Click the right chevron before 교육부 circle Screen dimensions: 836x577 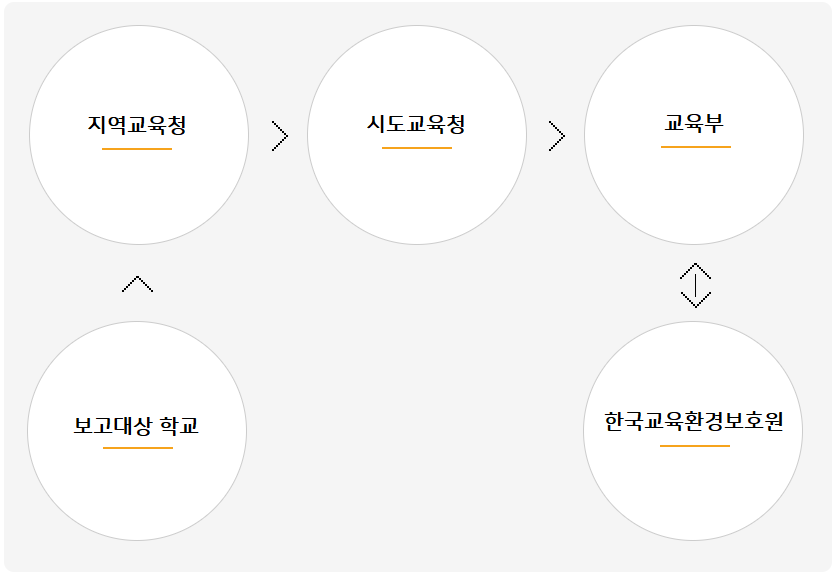(557, 136)
